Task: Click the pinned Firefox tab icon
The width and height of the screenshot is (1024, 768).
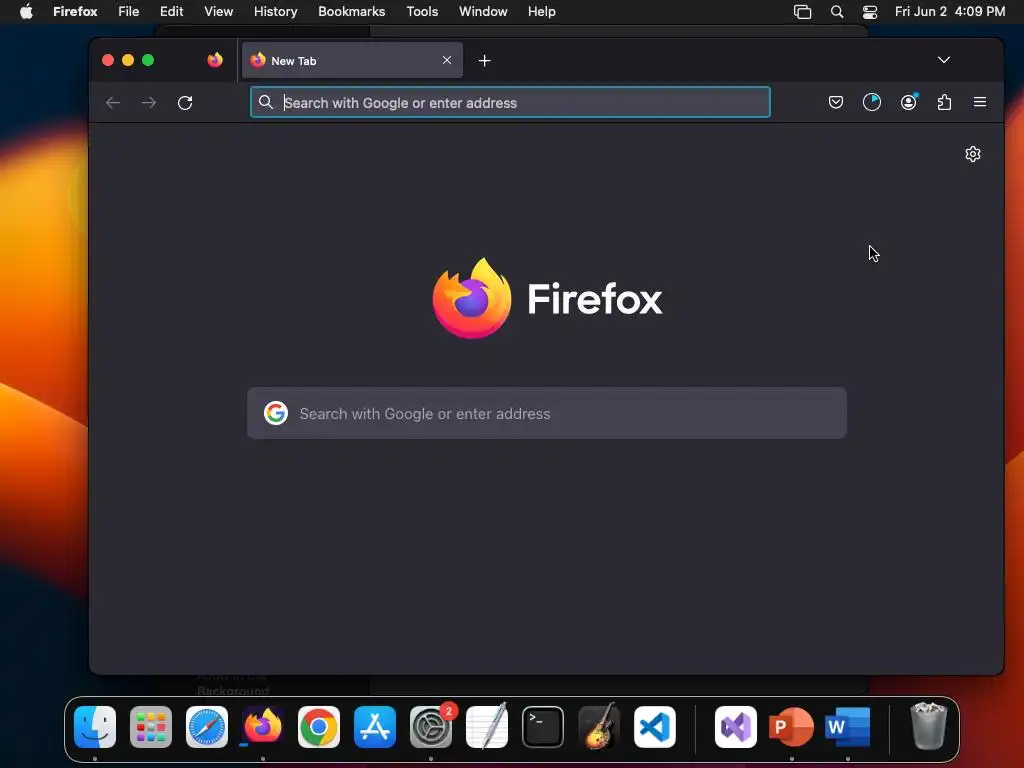Action: pyautogui.click(x=215, y=60)
